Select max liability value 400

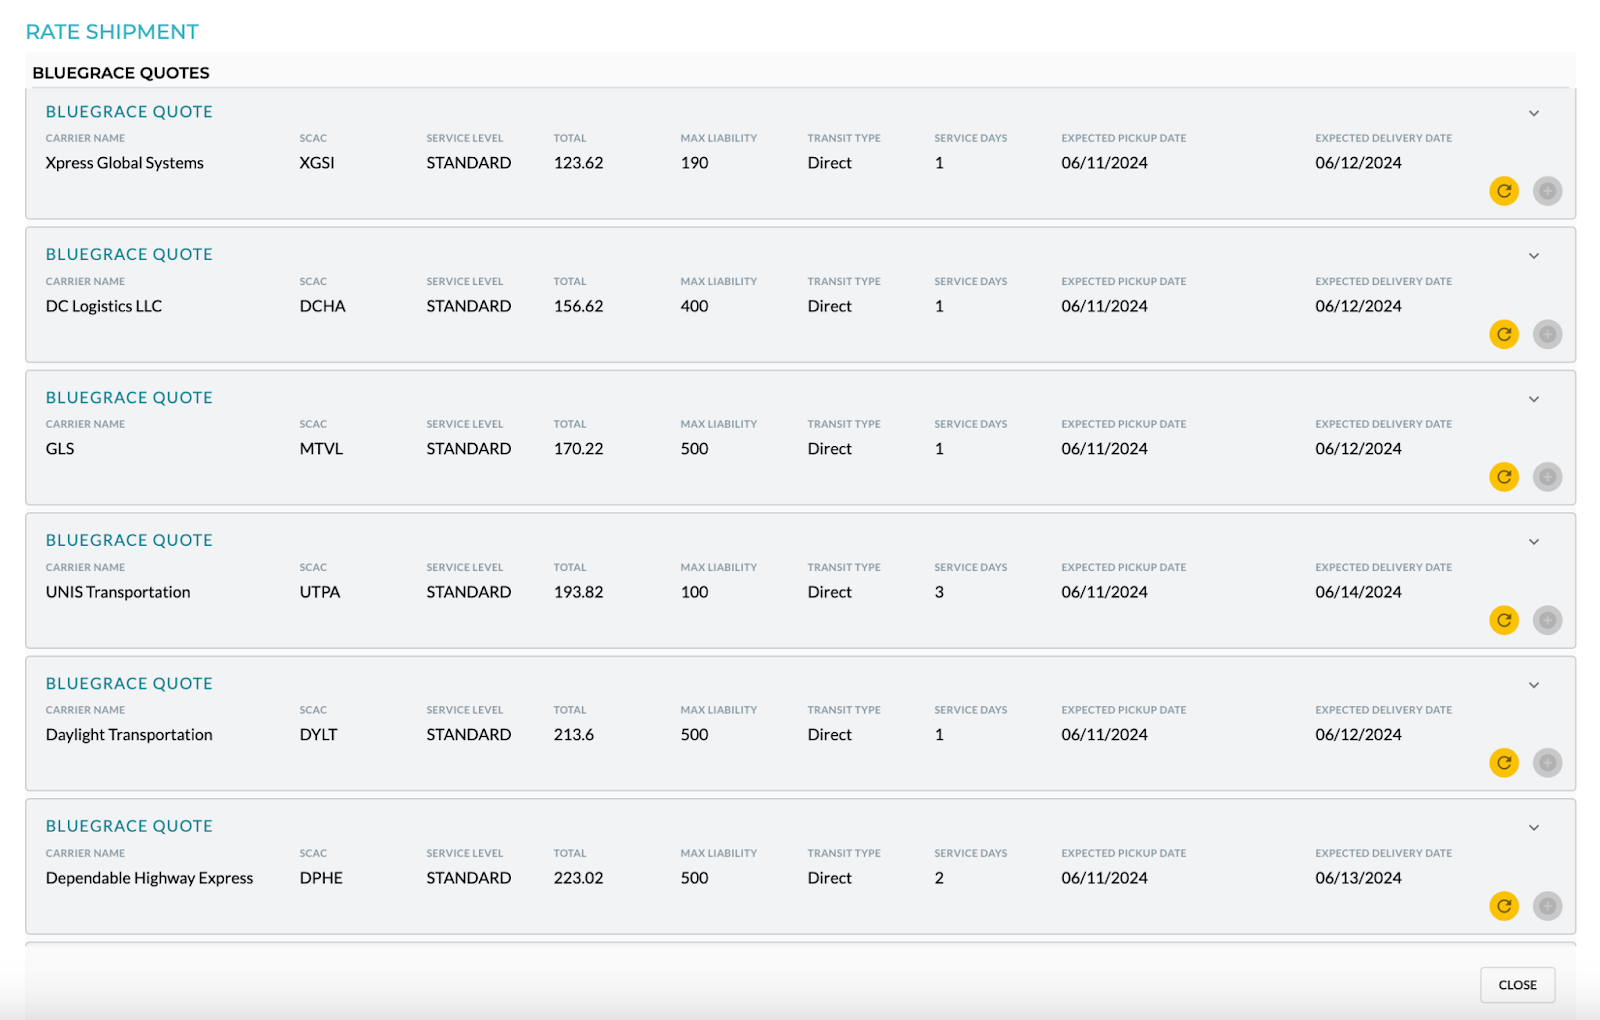point(695,306)
